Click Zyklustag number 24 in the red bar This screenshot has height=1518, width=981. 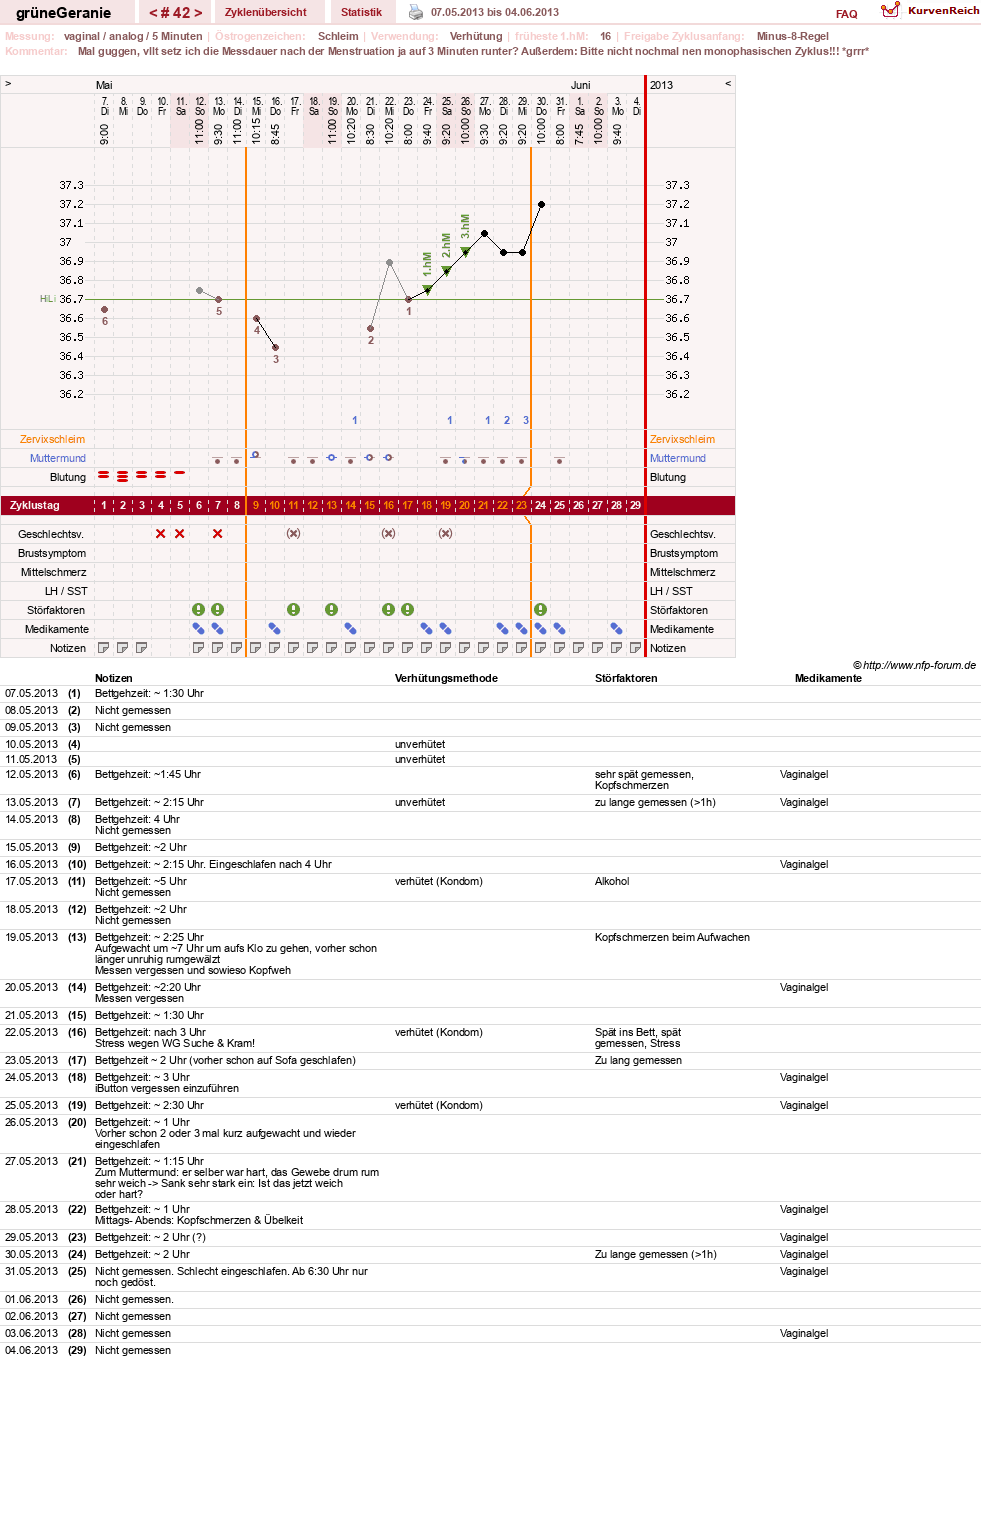[541, 506]
